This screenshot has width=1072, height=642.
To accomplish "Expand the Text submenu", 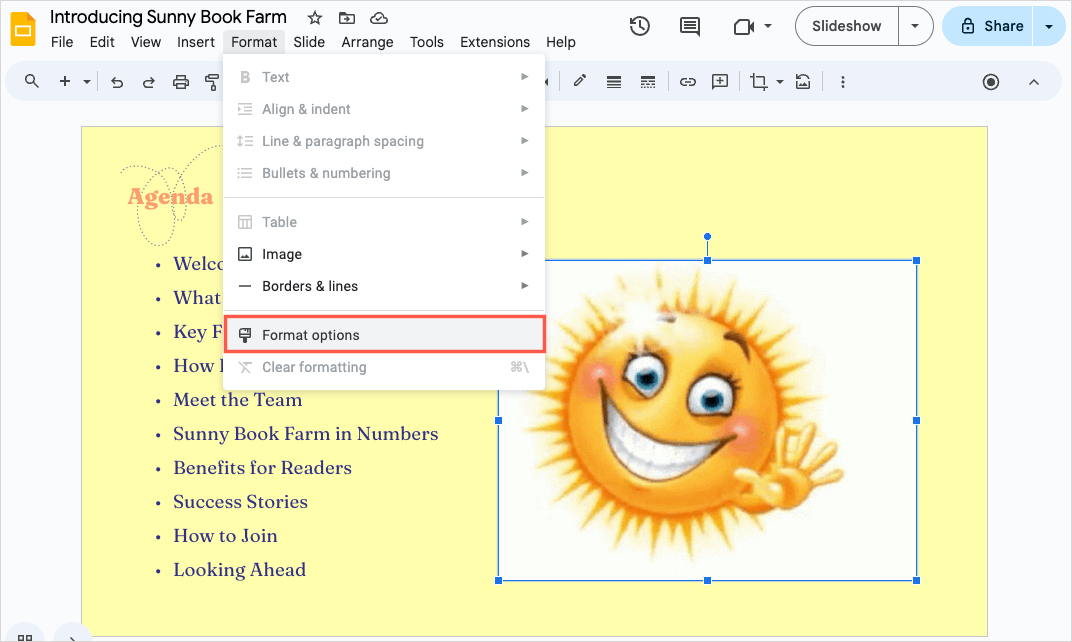I will coord(525,77).
